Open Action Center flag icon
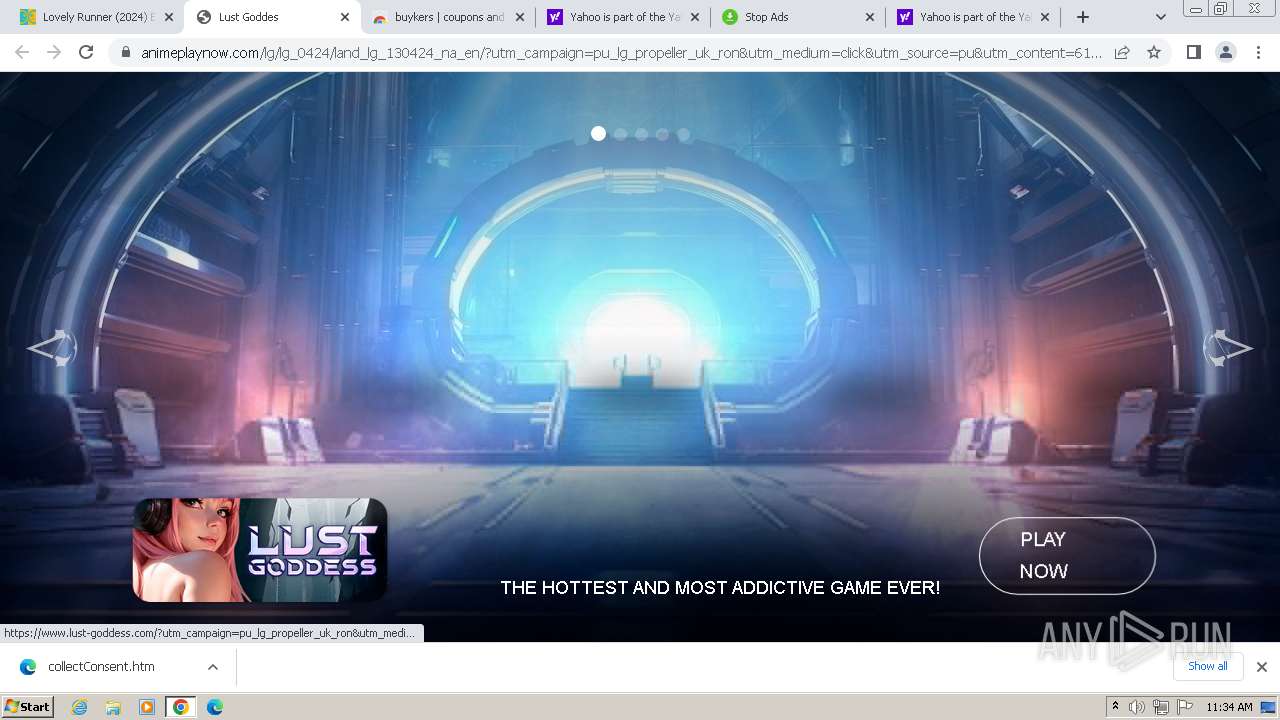The image size is (1280, 720). (1185, 707)
